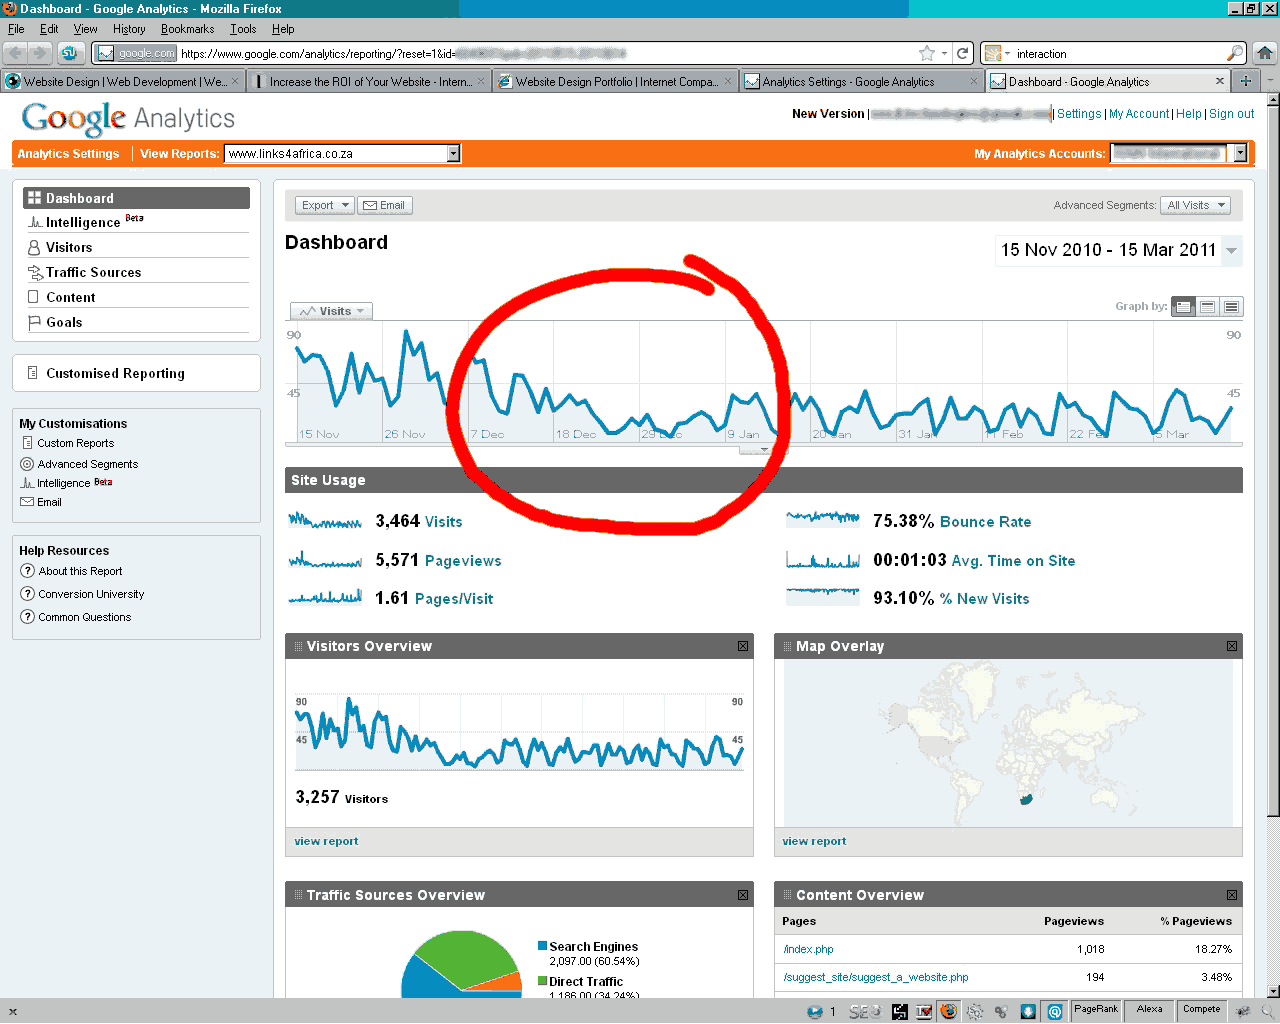Screen dimensions: 1280x1024
Task: Click the spider icon in the status bar
Action: 1243,1011
